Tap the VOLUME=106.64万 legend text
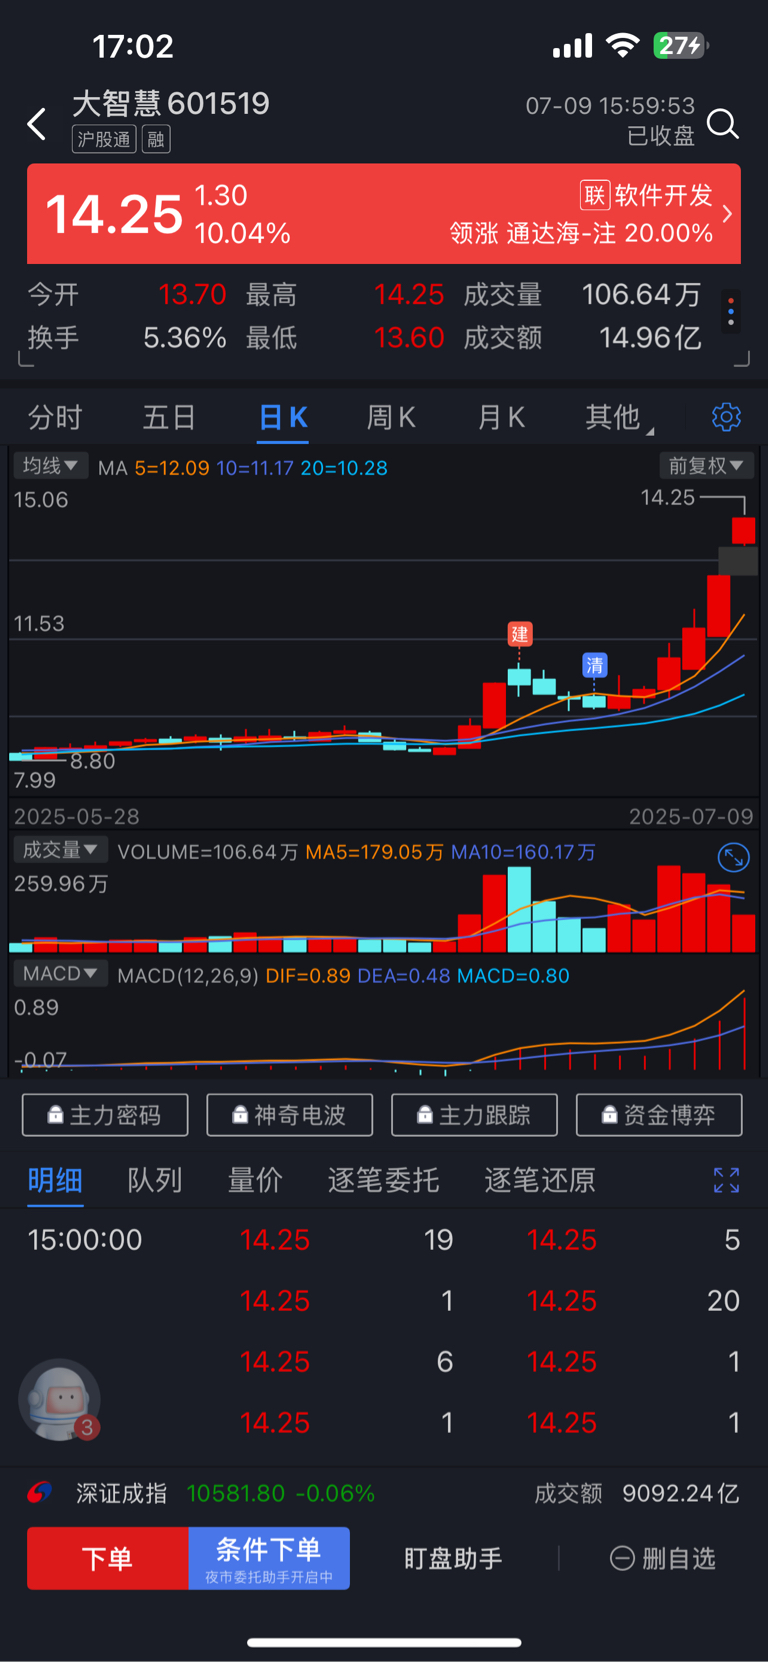Screen dimensions: 768x1662 tap(208, 852)
